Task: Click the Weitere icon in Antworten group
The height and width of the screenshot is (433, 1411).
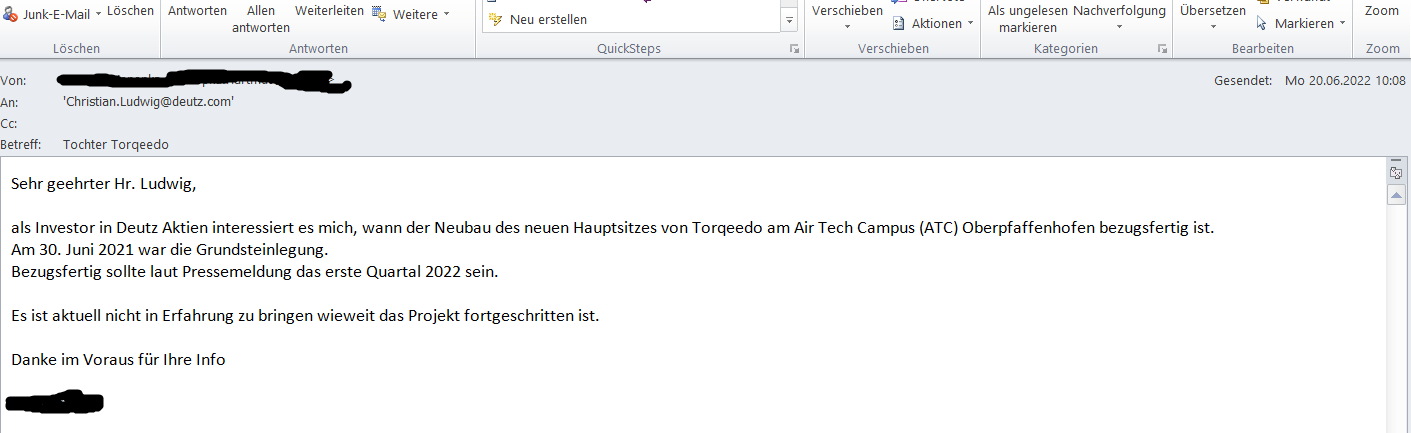Action: point(379,13)
